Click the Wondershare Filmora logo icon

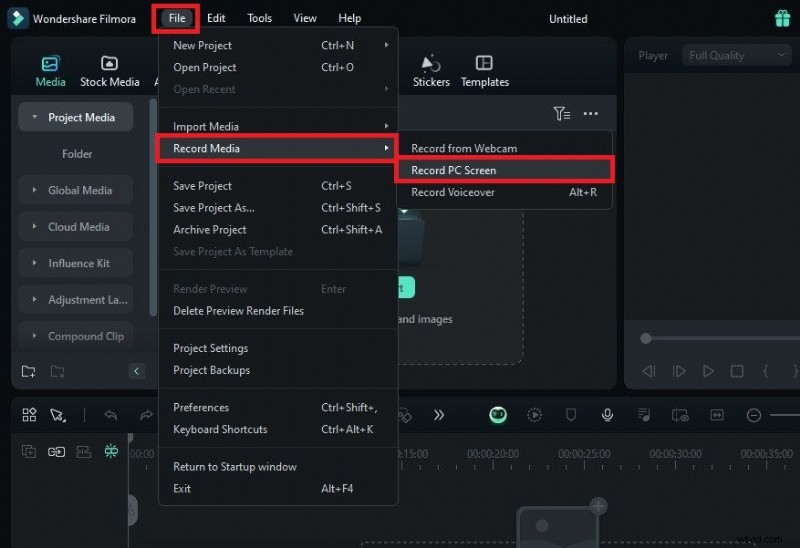[18, 18]
